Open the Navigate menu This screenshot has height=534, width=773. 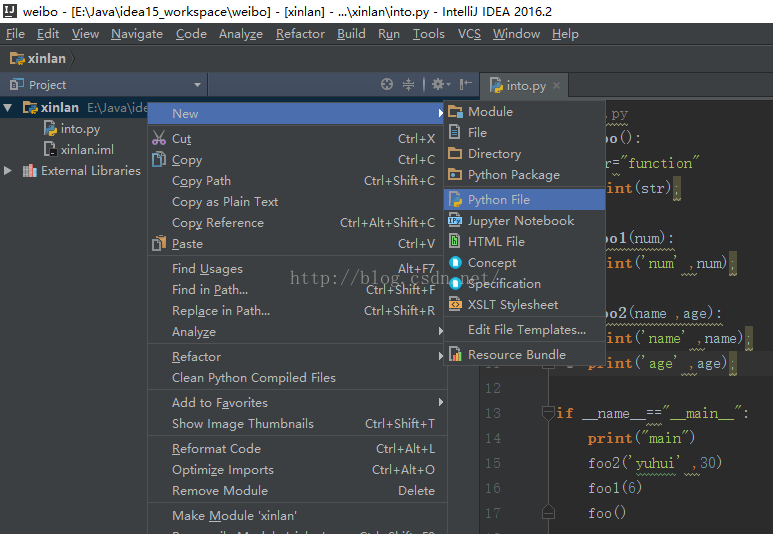tap(137, 34)
